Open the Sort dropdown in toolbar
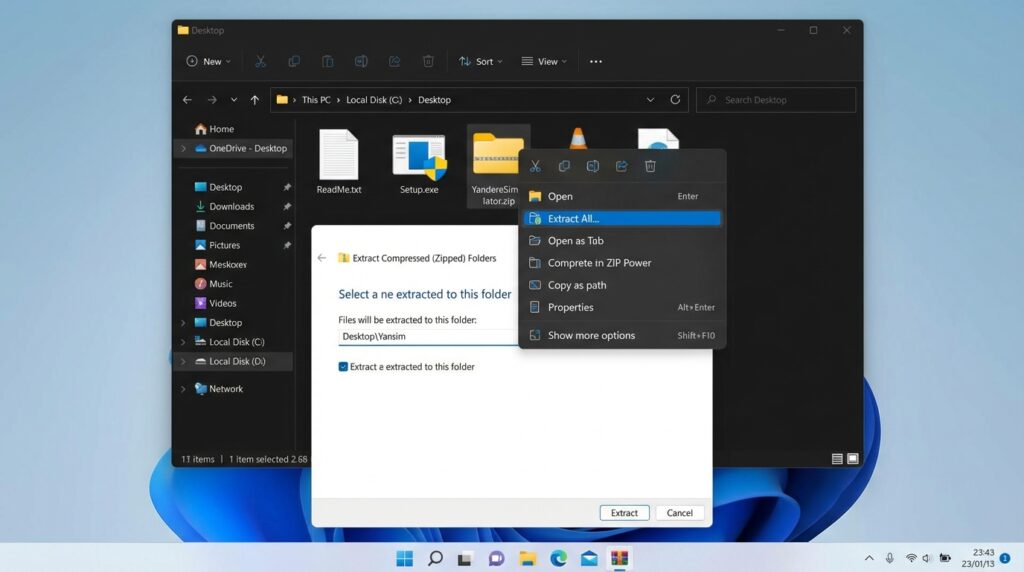The width and height of the screenshot is (1024, 572). pos(481,61)
